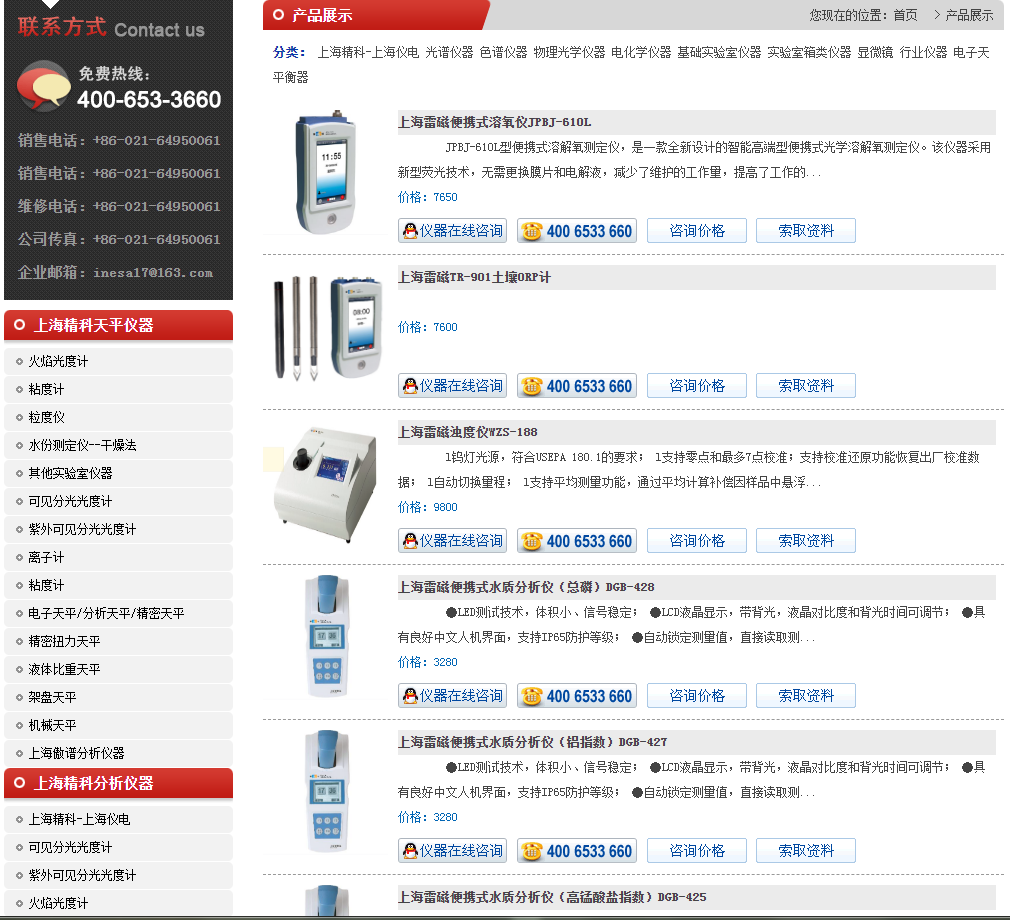This screenshot has height=920, width=1010.
Task: Select category 电化学仪器
Action: 641,52
